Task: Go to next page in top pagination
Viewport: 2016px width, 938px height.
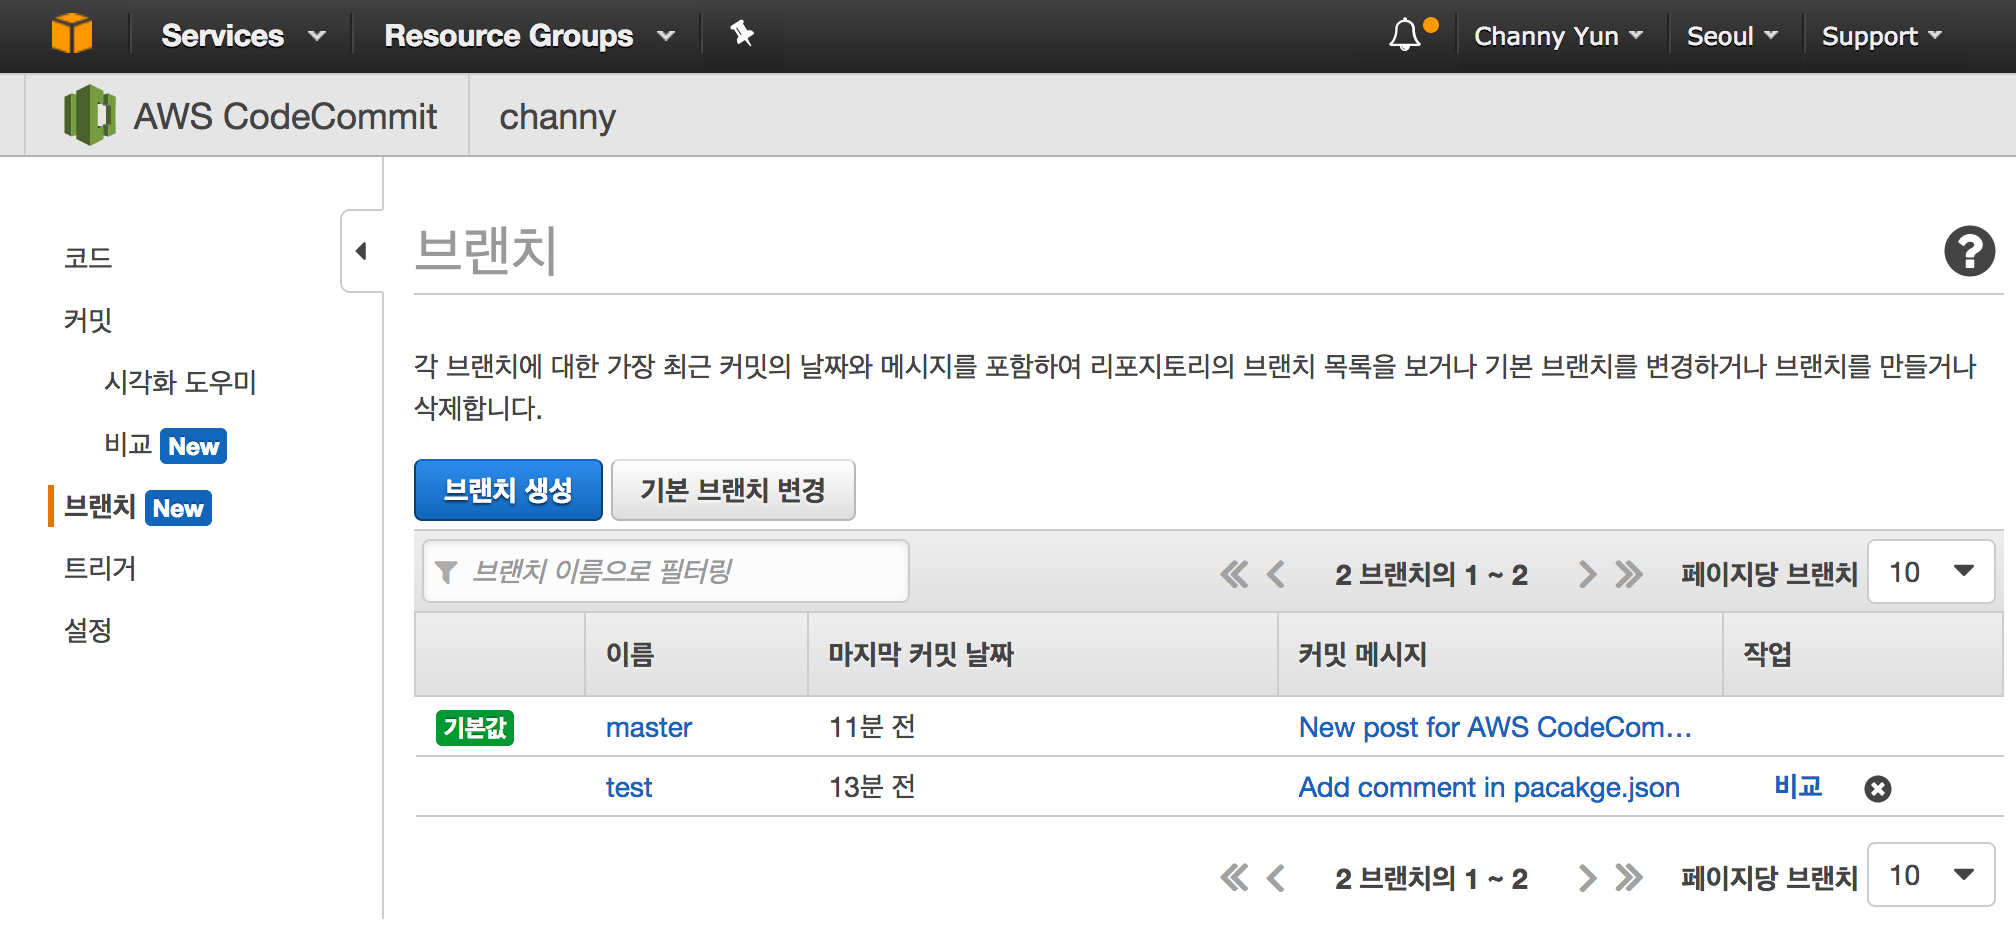Action: (x=1587, y=574)
